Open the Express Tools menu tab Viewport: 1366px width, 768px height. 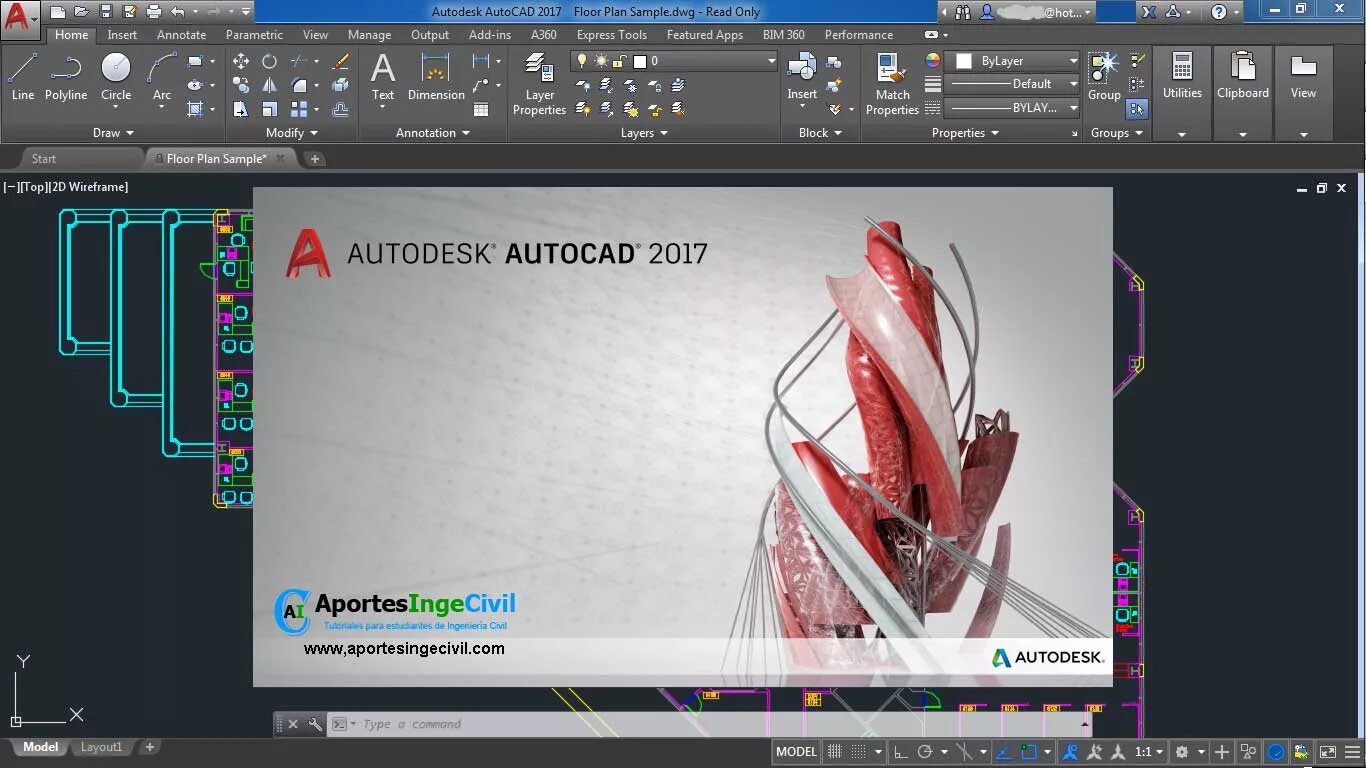pyautogui.click(x=612, y=34)
